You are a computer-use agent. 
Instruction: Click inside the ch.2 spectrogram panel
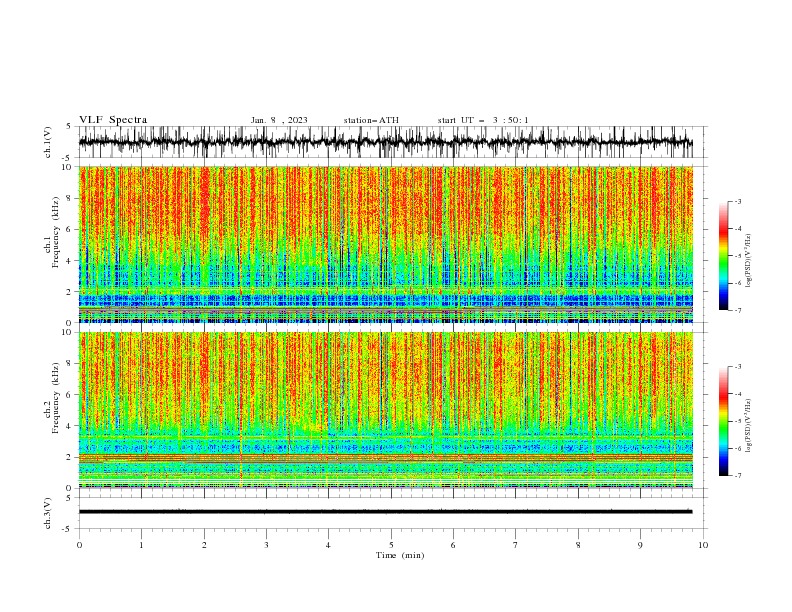[385, 410]
